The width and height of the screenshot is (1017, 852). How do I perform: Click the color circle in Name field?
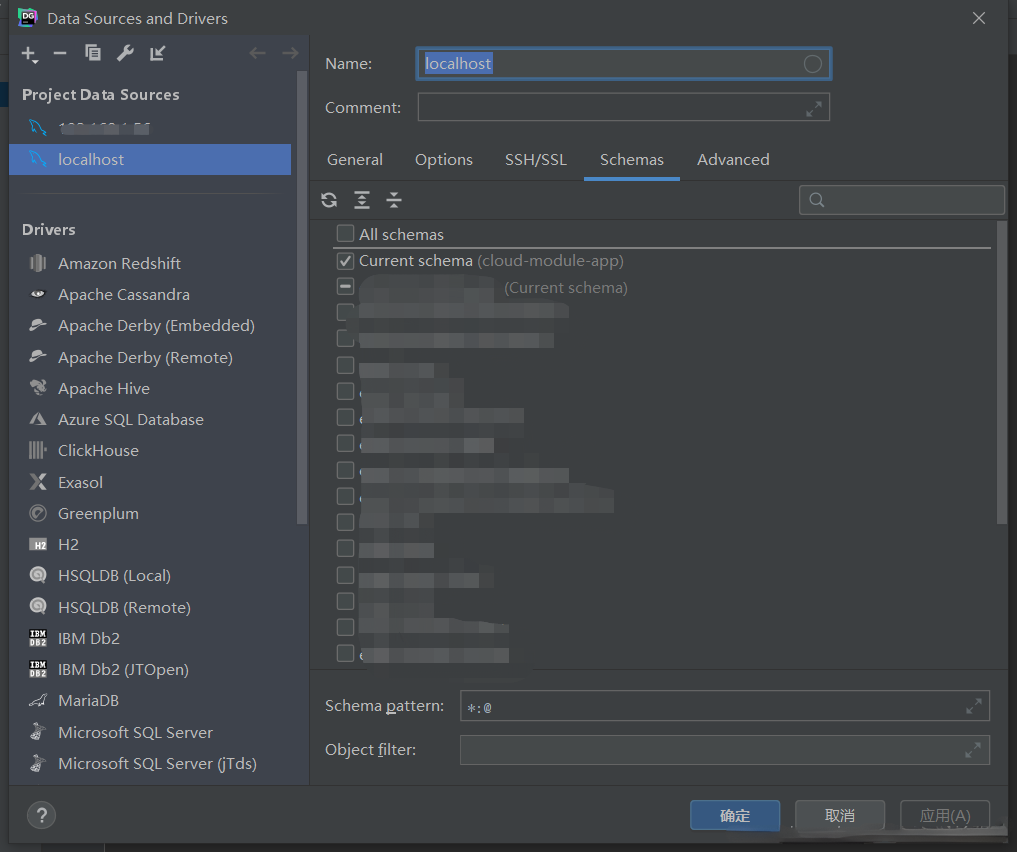click(813, 64)
